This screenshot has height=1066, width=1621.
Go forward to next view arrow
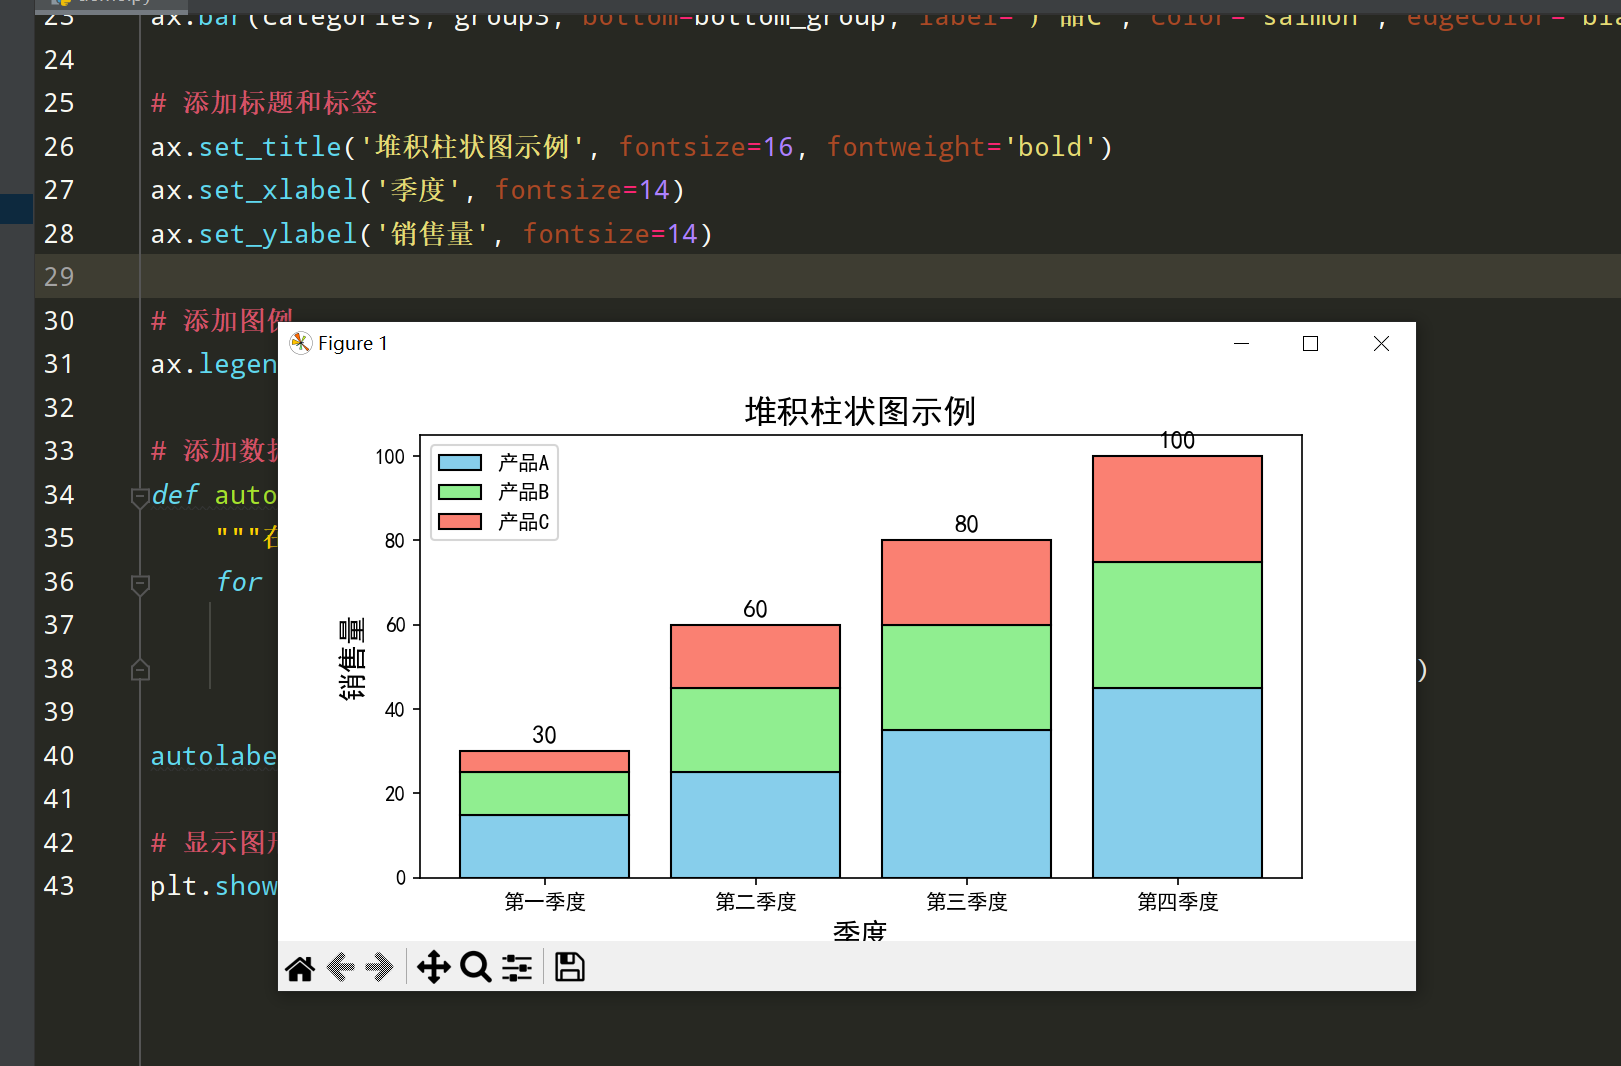(379, 967)
